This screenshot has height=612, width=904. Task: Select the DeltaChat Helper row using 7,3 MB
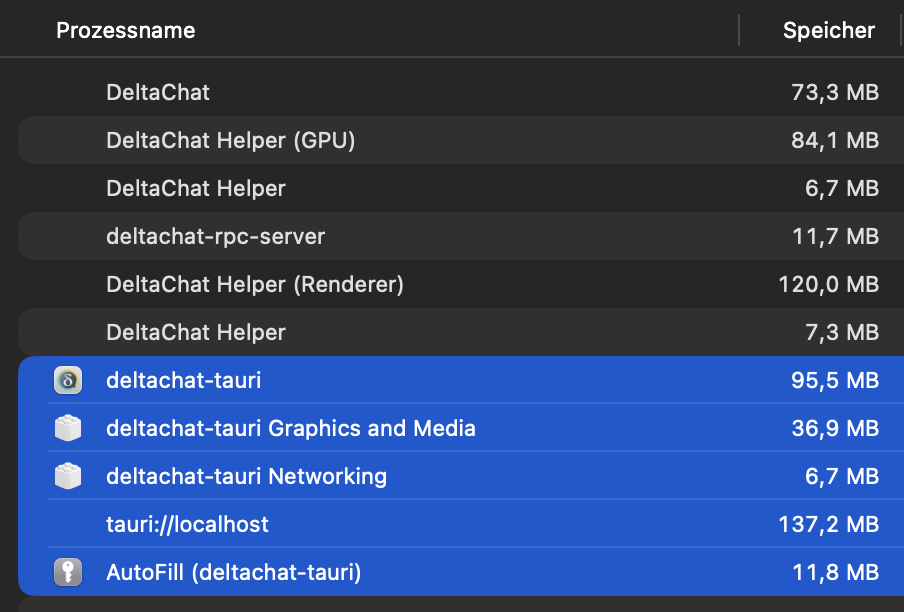tap(196, 332)
